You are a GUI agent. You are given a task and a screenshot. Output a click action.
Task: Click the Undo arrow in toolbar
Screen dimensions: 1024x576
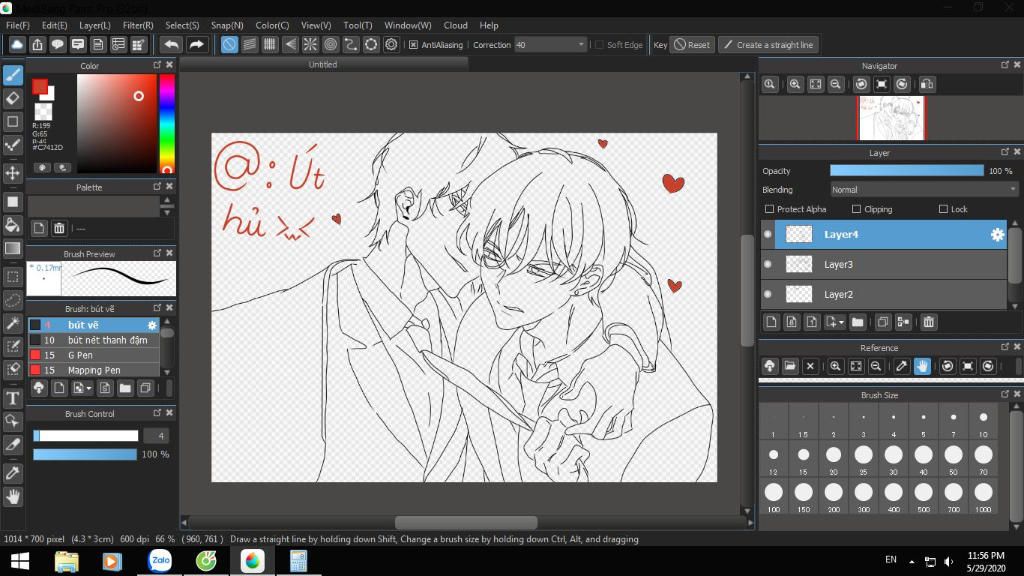click(x=171, y=44)
